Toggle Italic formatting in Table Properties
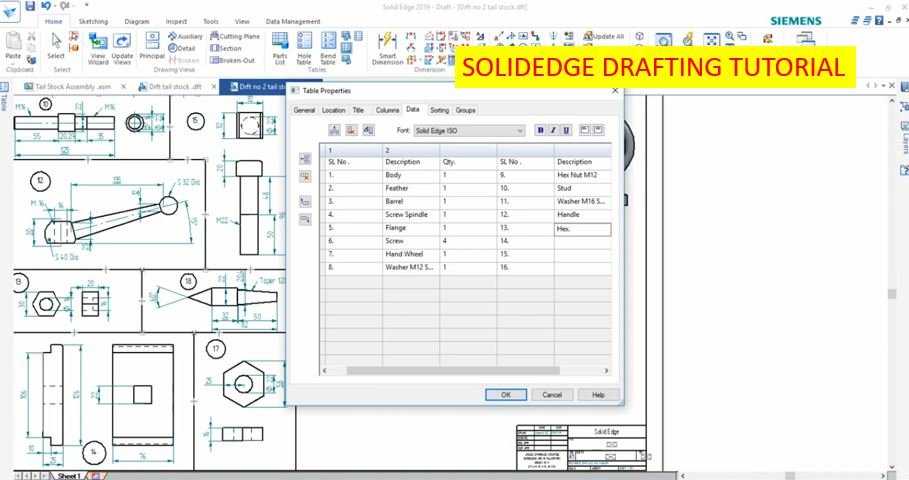The image size is (909, 480). (554, 130)
